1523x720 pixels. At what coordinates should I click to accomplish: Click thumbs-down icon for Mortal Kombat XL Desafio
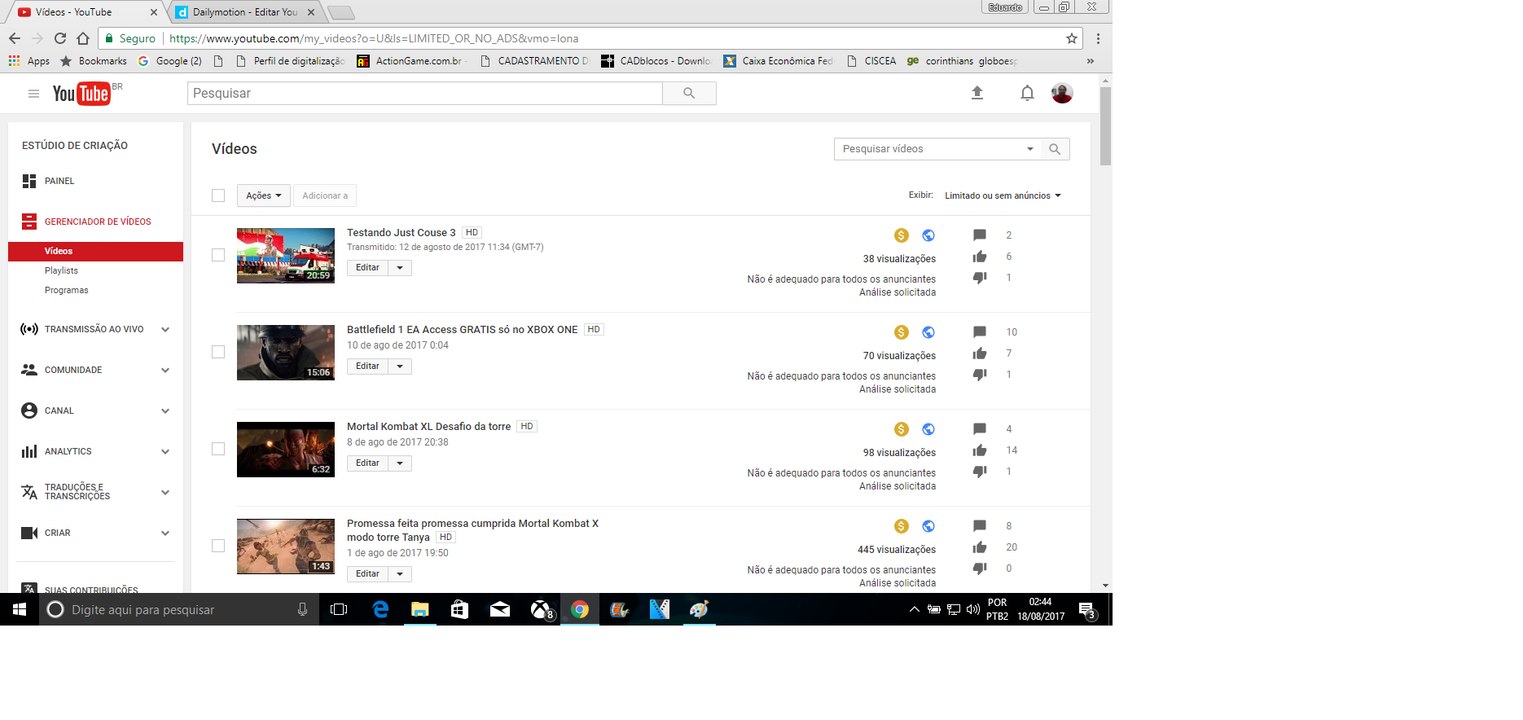coord(980,471)
